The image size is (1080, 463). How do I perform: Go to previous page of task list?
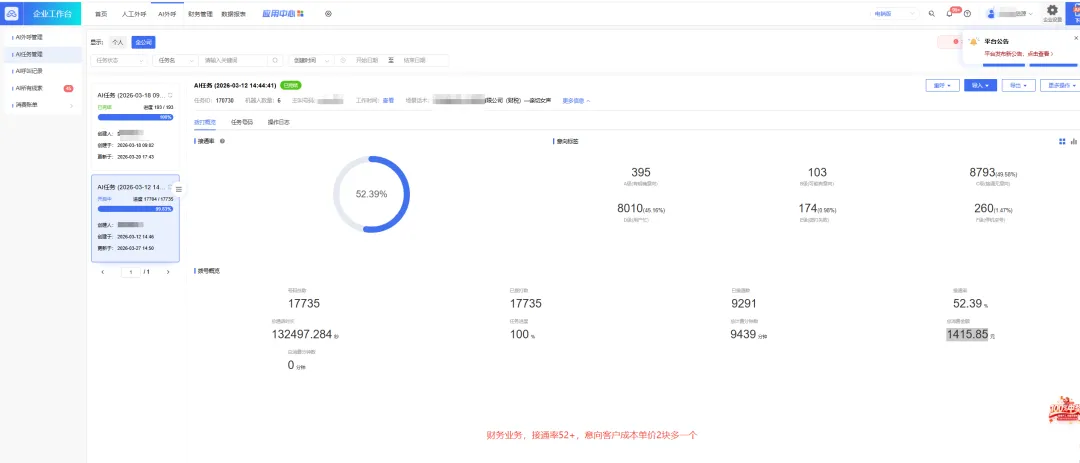coord(103,272)
